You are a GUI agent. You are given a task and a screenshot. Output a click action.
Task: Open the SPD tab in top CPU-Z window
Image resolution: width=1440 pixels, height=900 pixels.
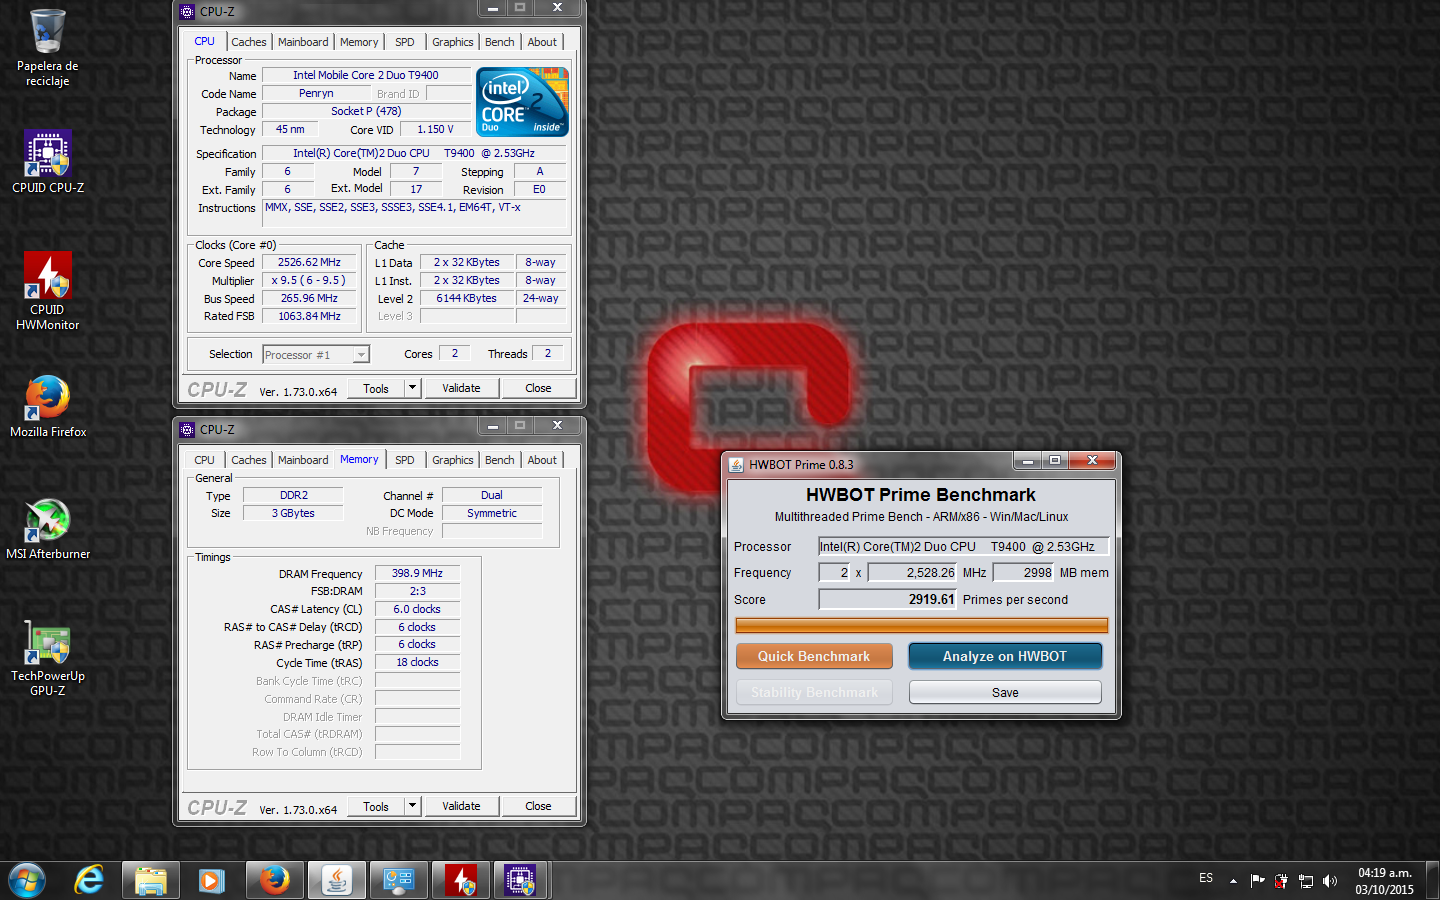(x=404, y=42)
